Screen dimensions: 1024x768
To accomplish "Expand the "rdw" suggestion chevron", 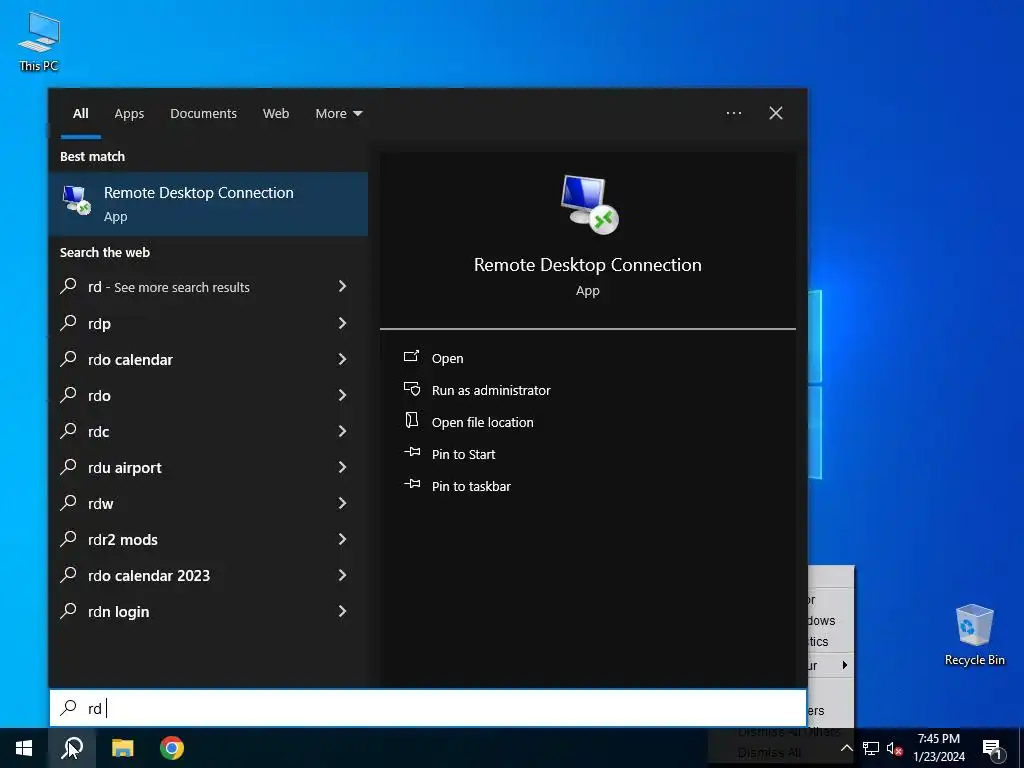I will pyautogui.click(x=342, y=502).
